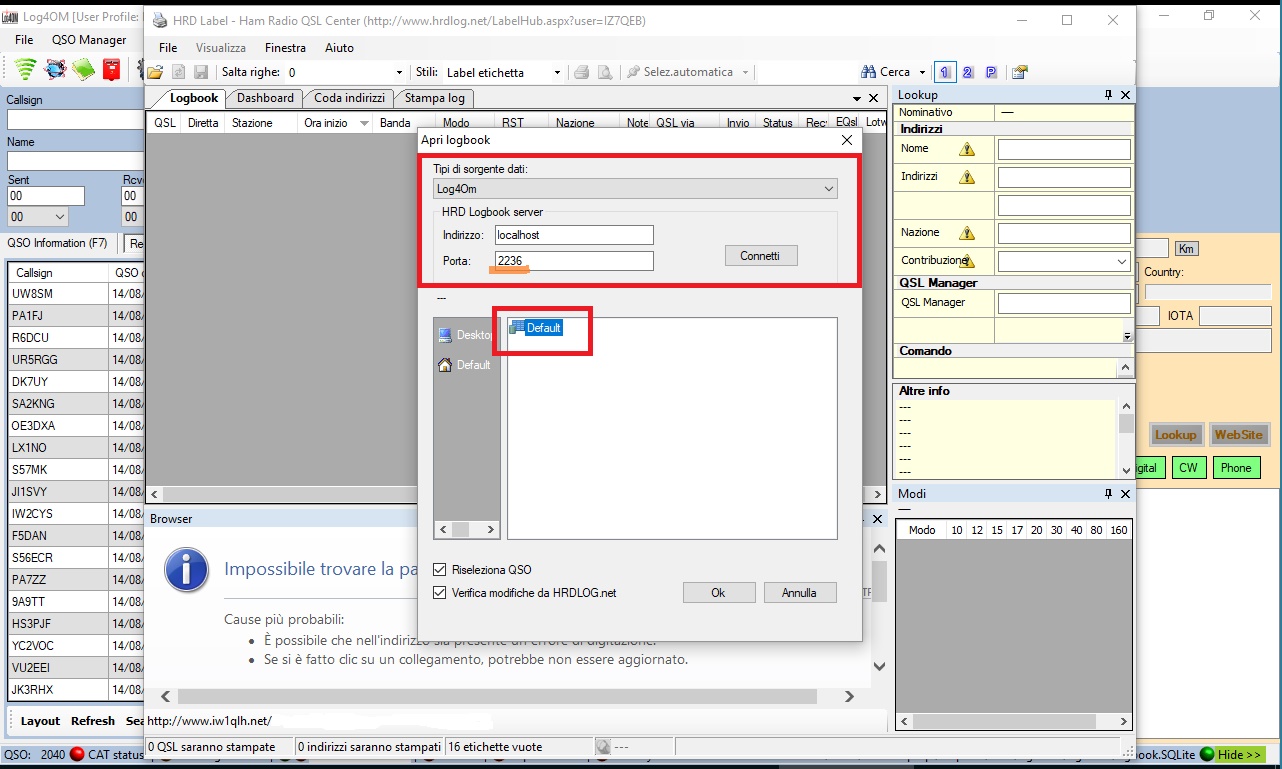1282x769 pixels.
Task: Click the Hide >> button in status bar
Action: coord(1239,755)
